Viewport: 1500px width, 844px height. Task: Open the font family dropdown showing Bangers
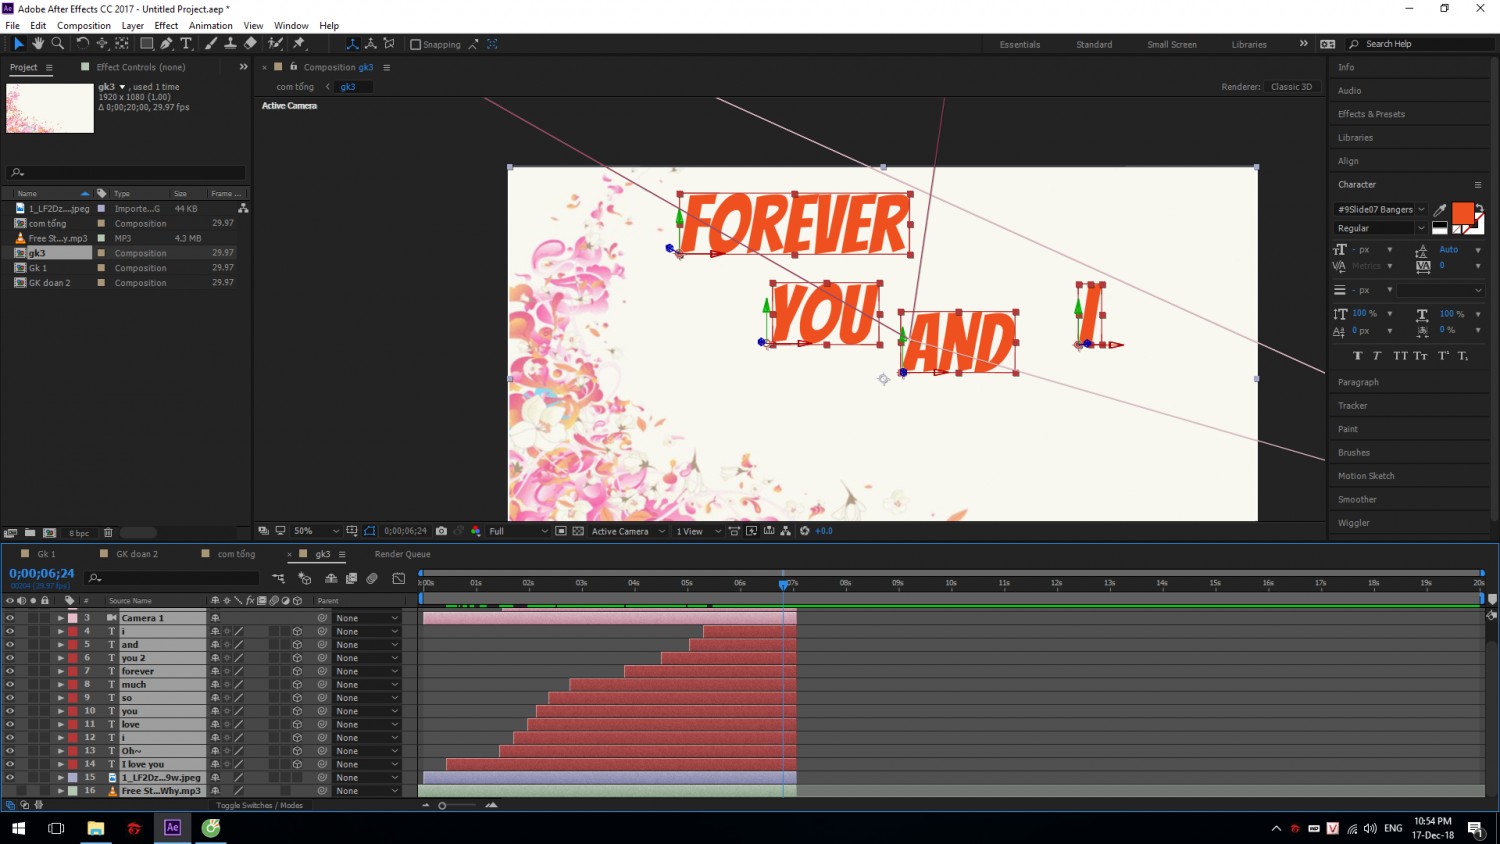click(x=1381, y=210)
